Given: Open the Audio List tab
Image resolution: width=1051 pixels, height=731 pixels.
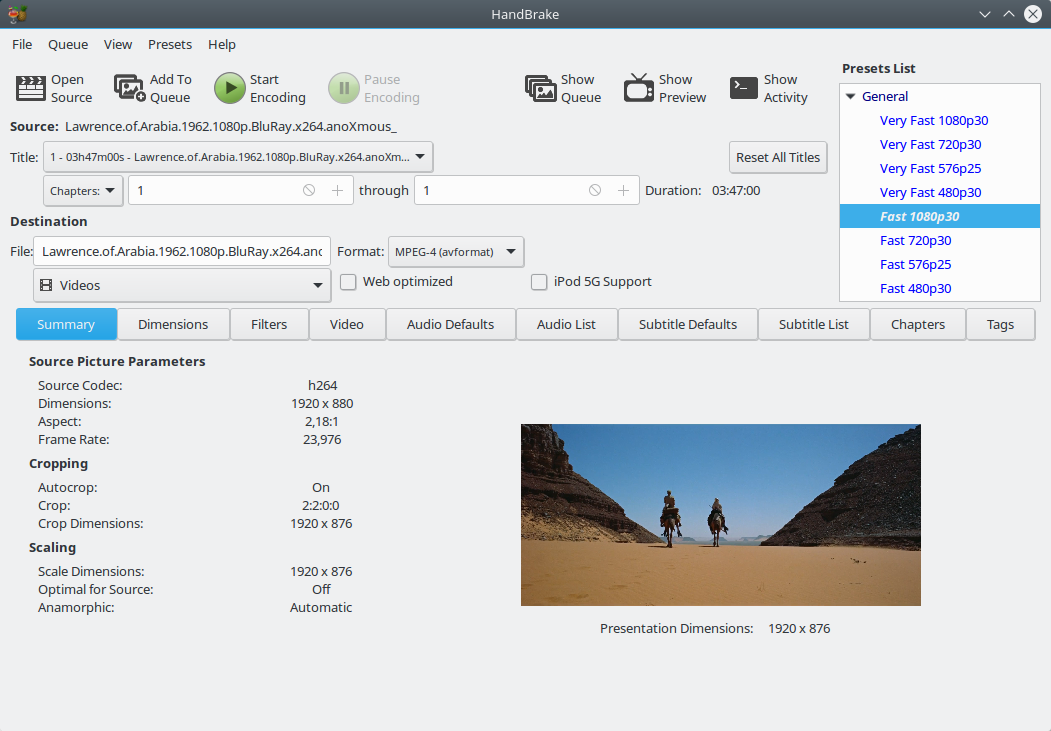Looking at the screenshot, I should [x=566, y=324].
